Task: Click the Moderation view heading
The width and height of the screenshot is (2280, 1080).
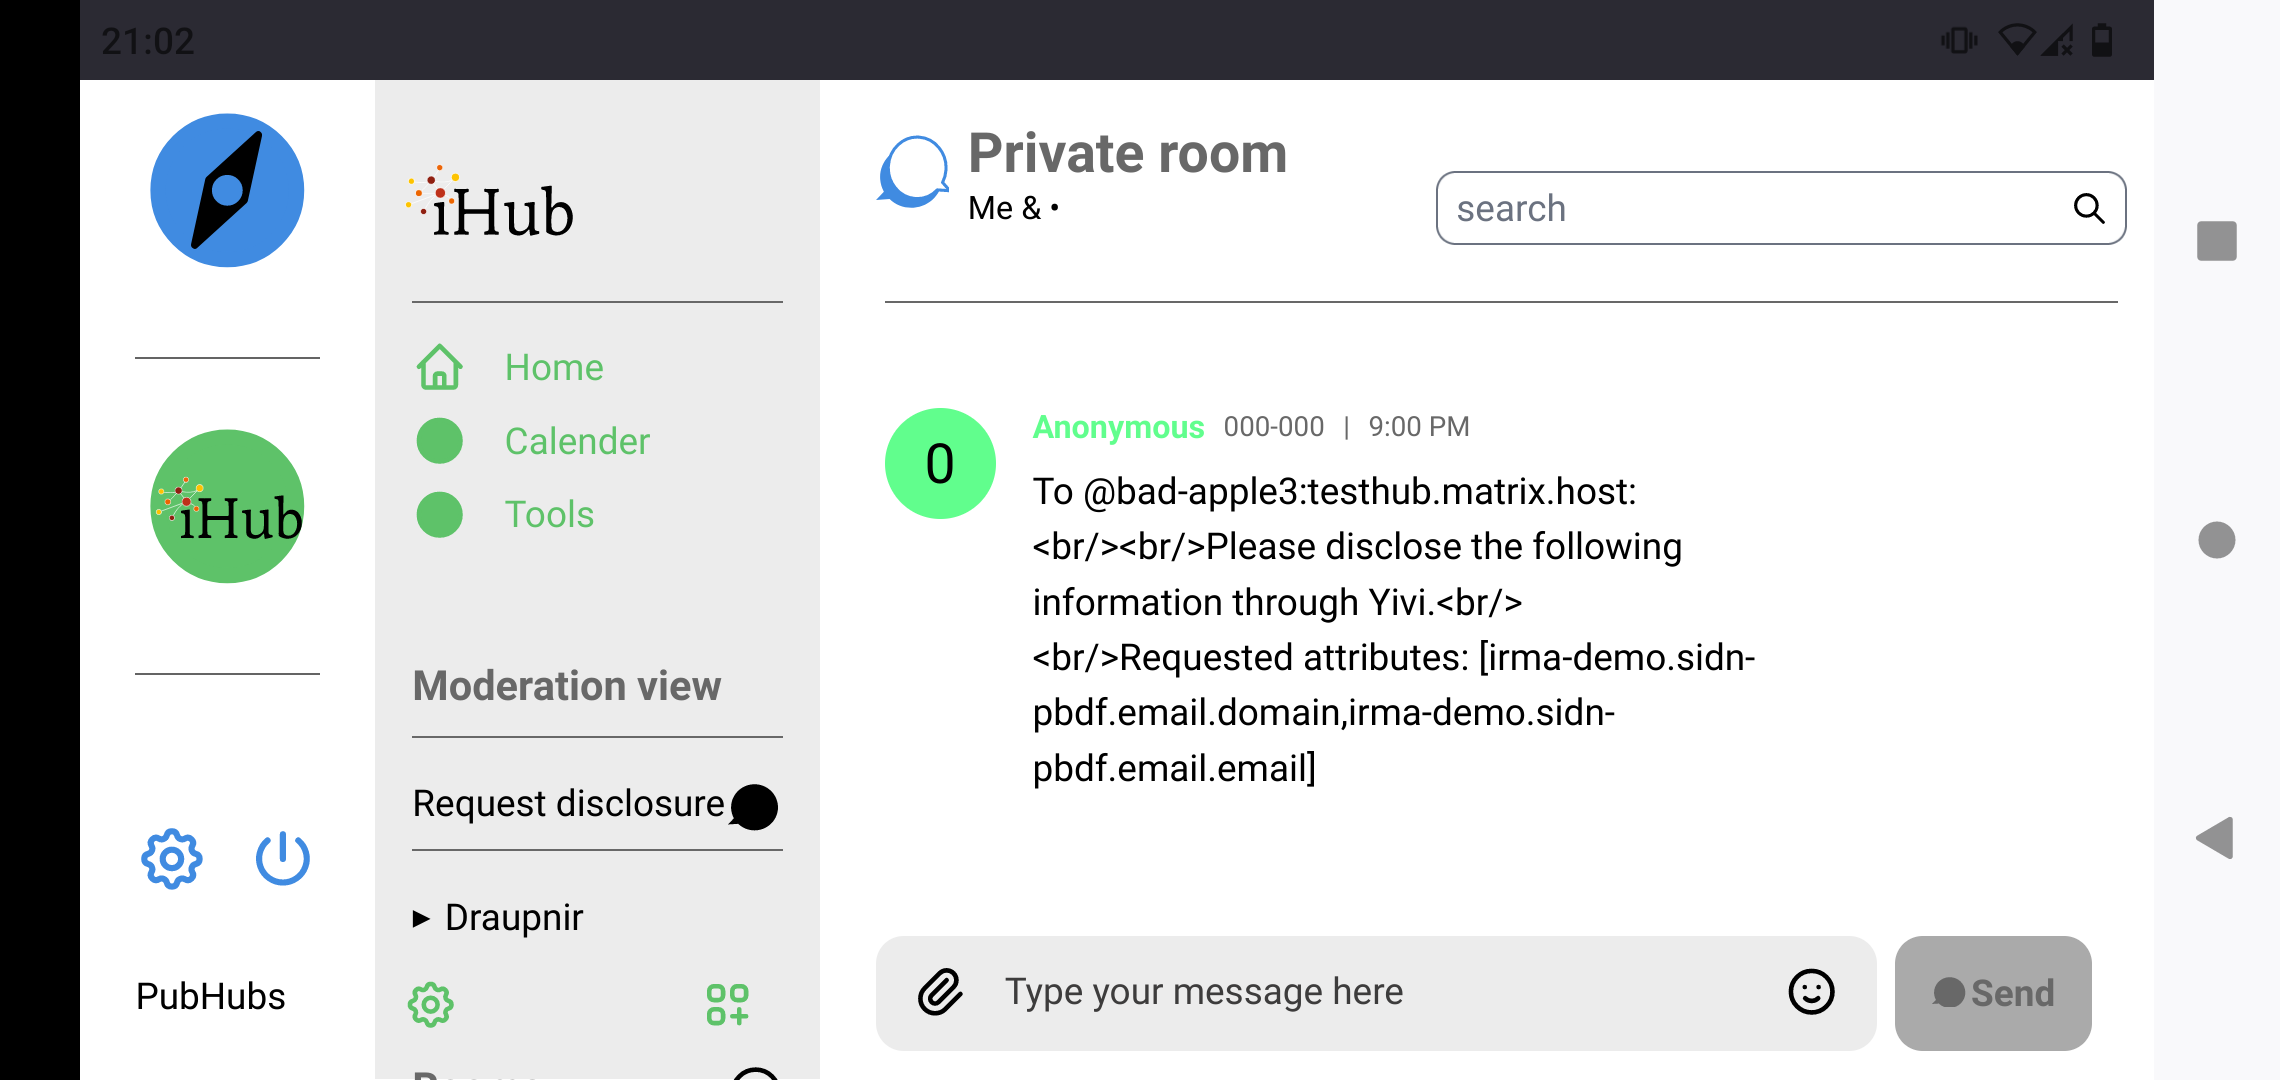Action: (567, 686)
